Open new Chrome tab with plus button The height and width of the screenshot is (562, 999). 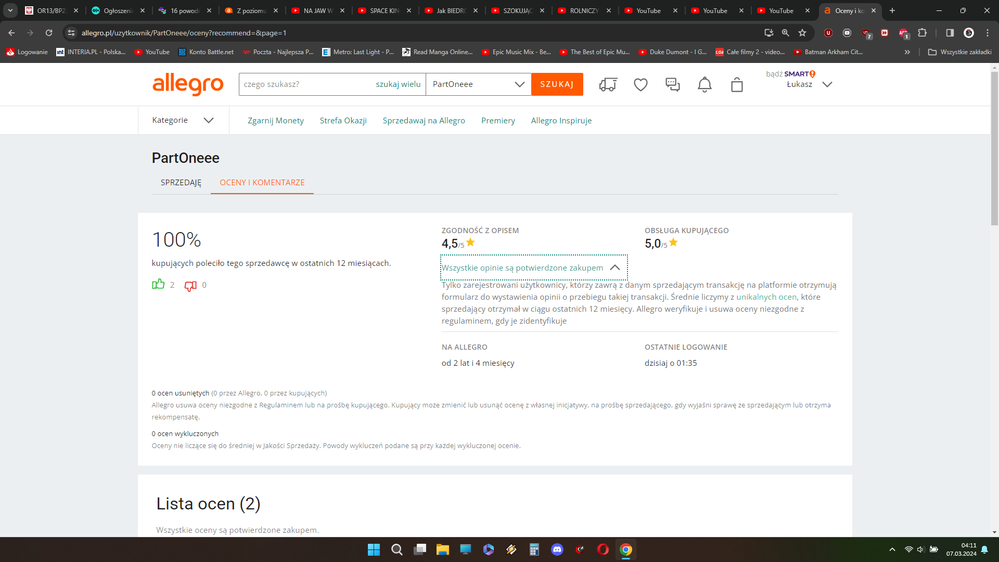[x=892, y=10]
